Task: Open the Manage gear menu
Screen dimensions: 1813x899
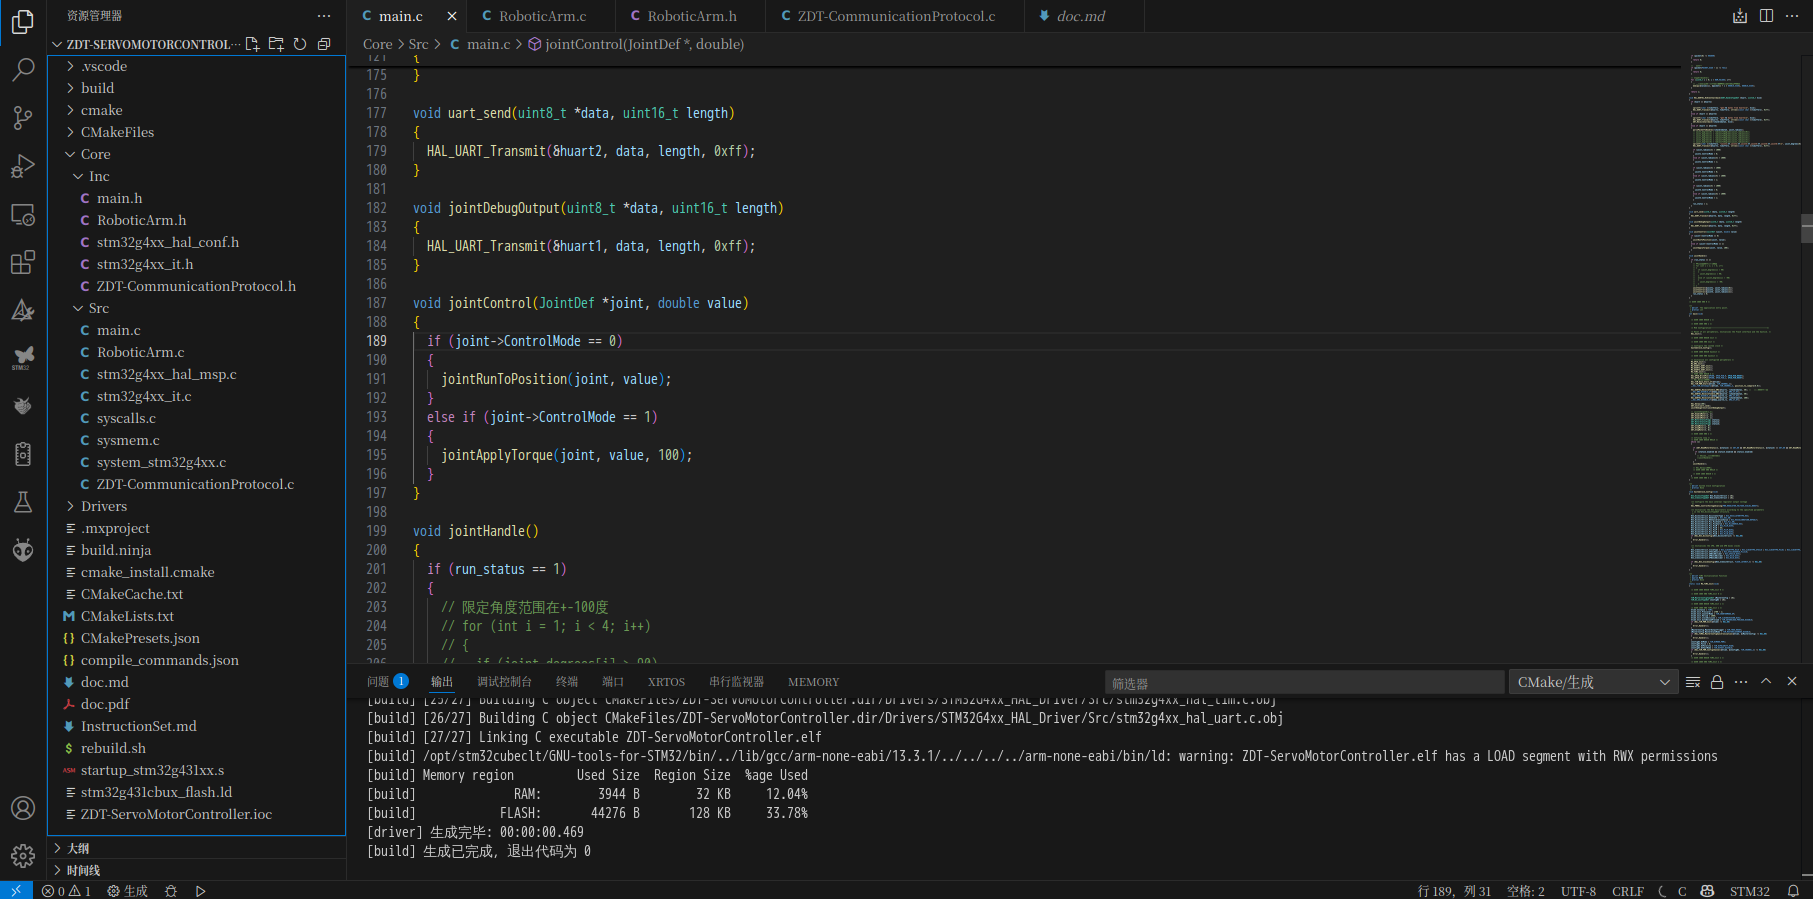Action: point(23,856)
